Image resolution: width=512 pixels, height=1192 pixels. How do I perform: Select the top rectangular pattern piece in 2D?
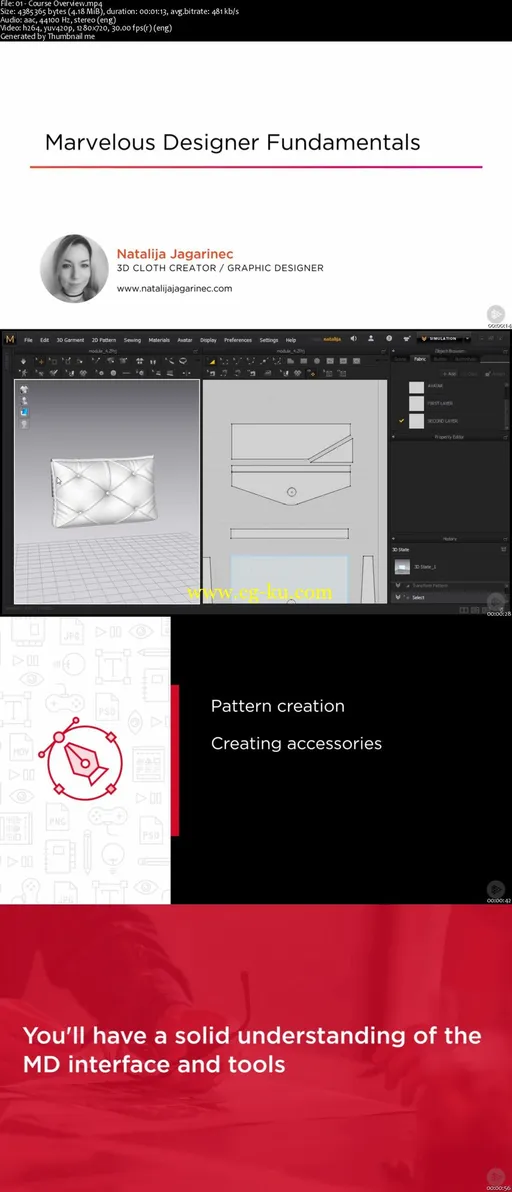290,441
